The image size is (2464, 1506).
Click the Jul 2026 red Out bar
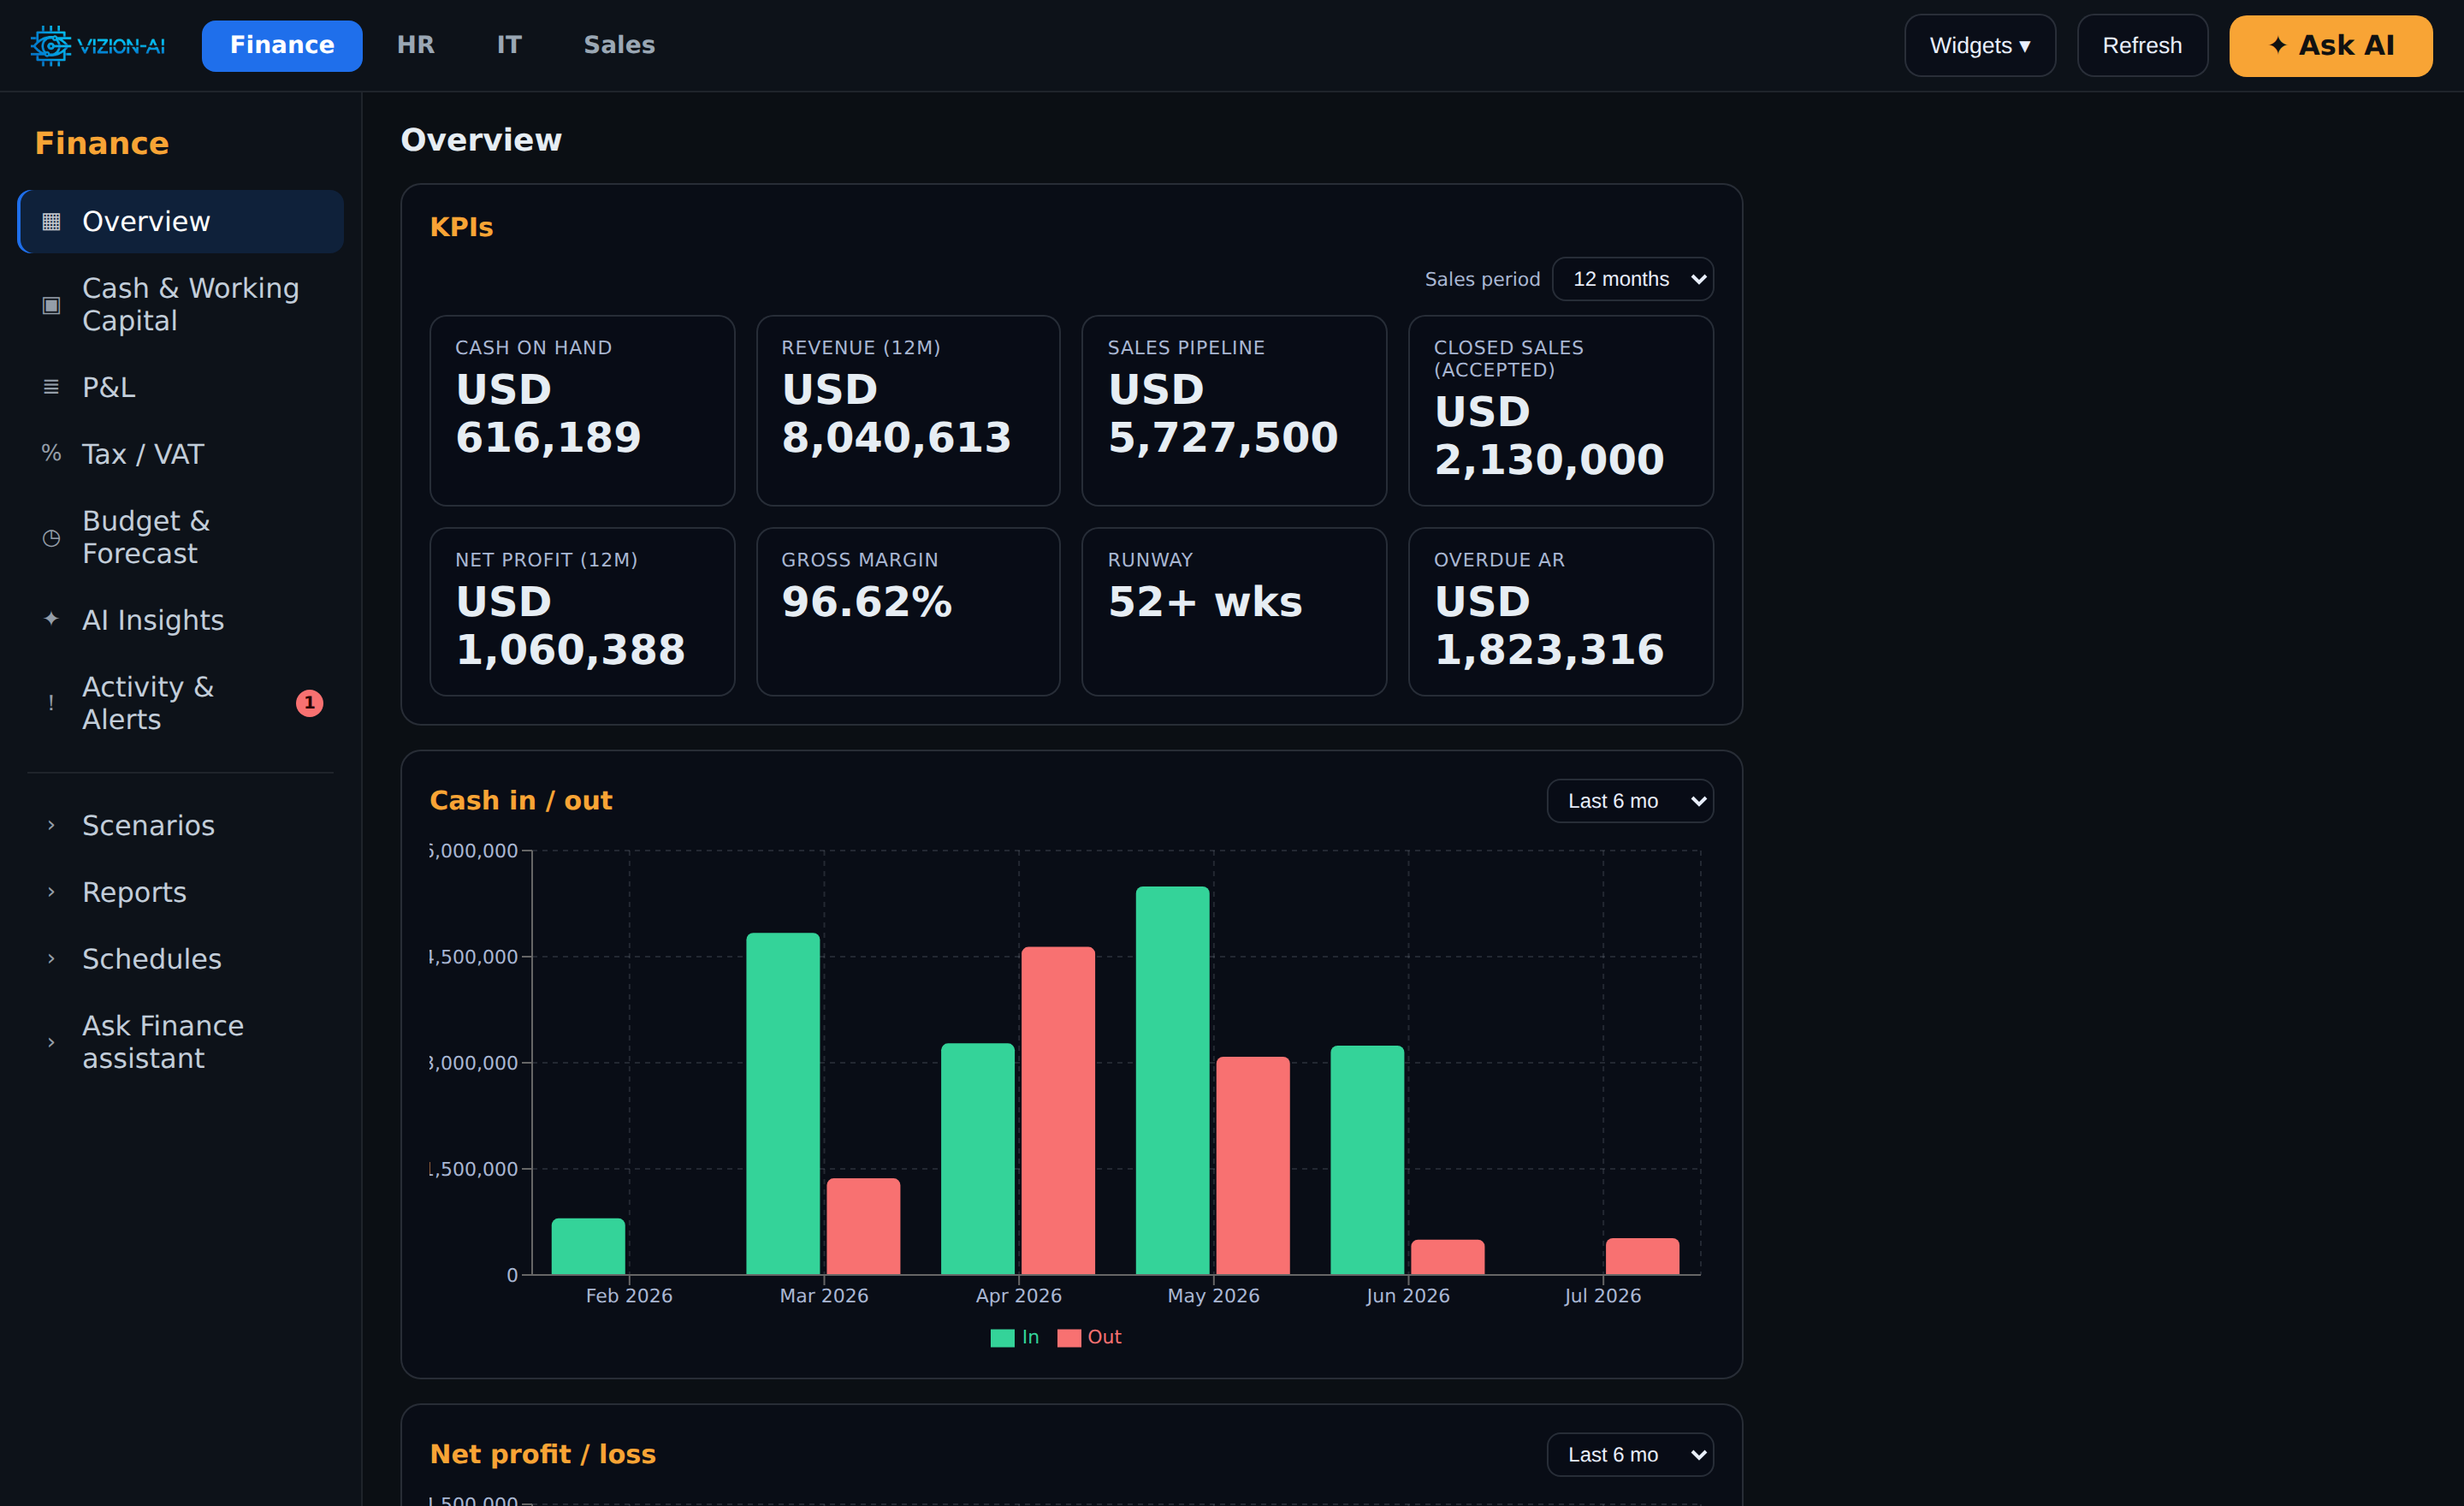[x=1642, y=1256]
